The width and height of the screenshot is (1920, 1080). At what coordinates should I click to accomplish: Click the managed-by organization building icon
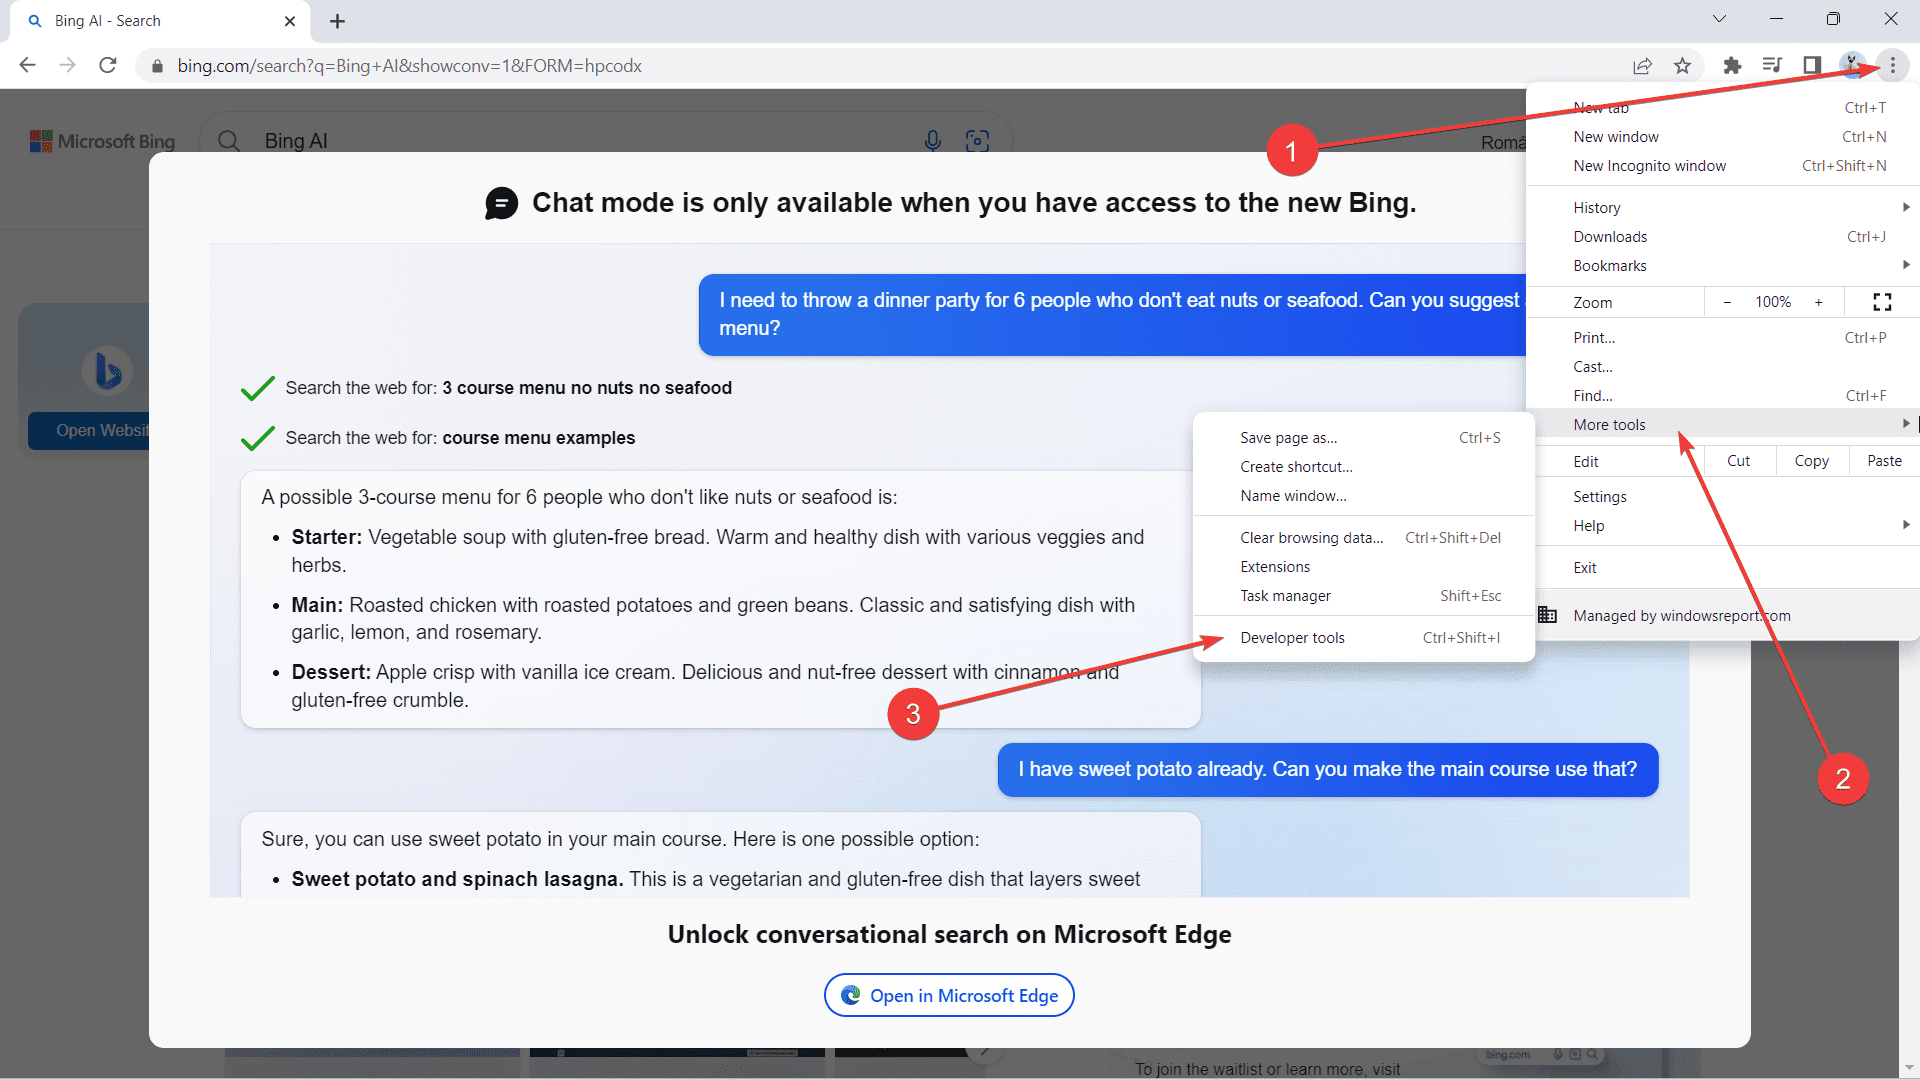tap(1547, 615)
